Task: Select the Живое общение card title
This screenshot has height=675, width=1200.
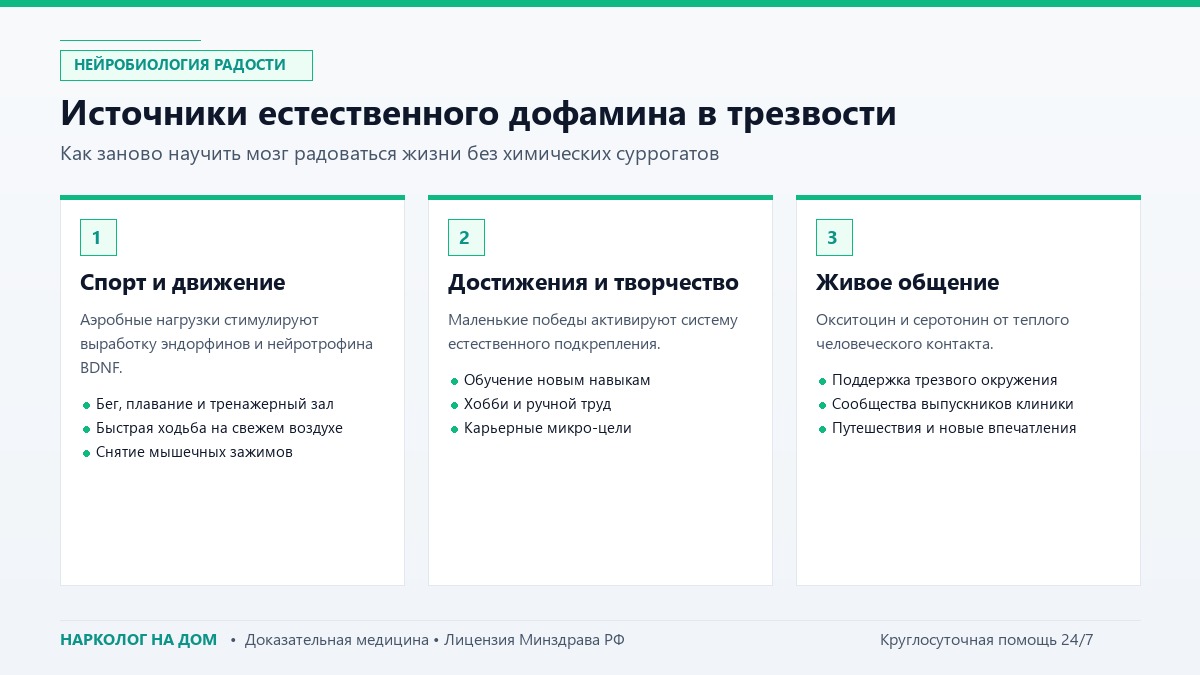Action: pos(907,283)
